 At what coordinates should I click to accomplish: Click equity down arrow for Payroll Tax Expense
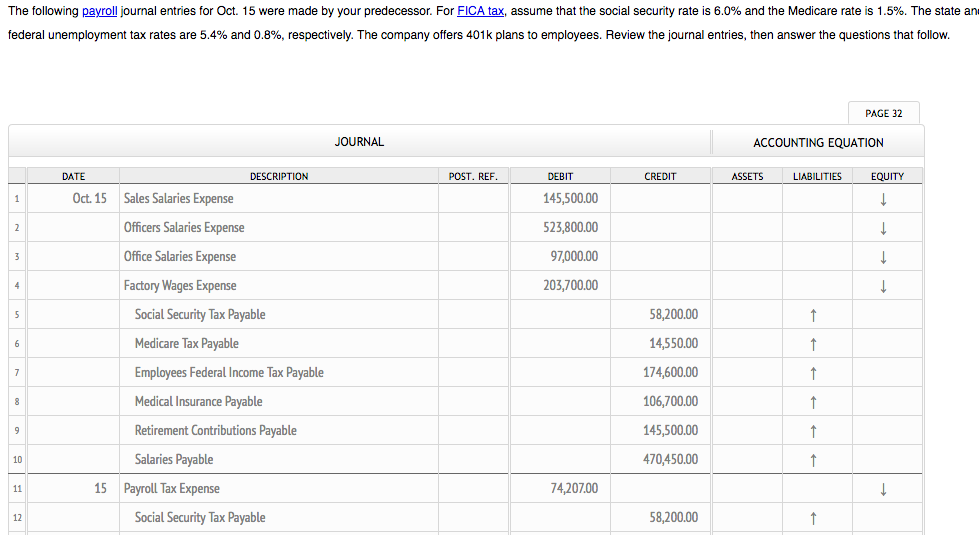(883, 489)
